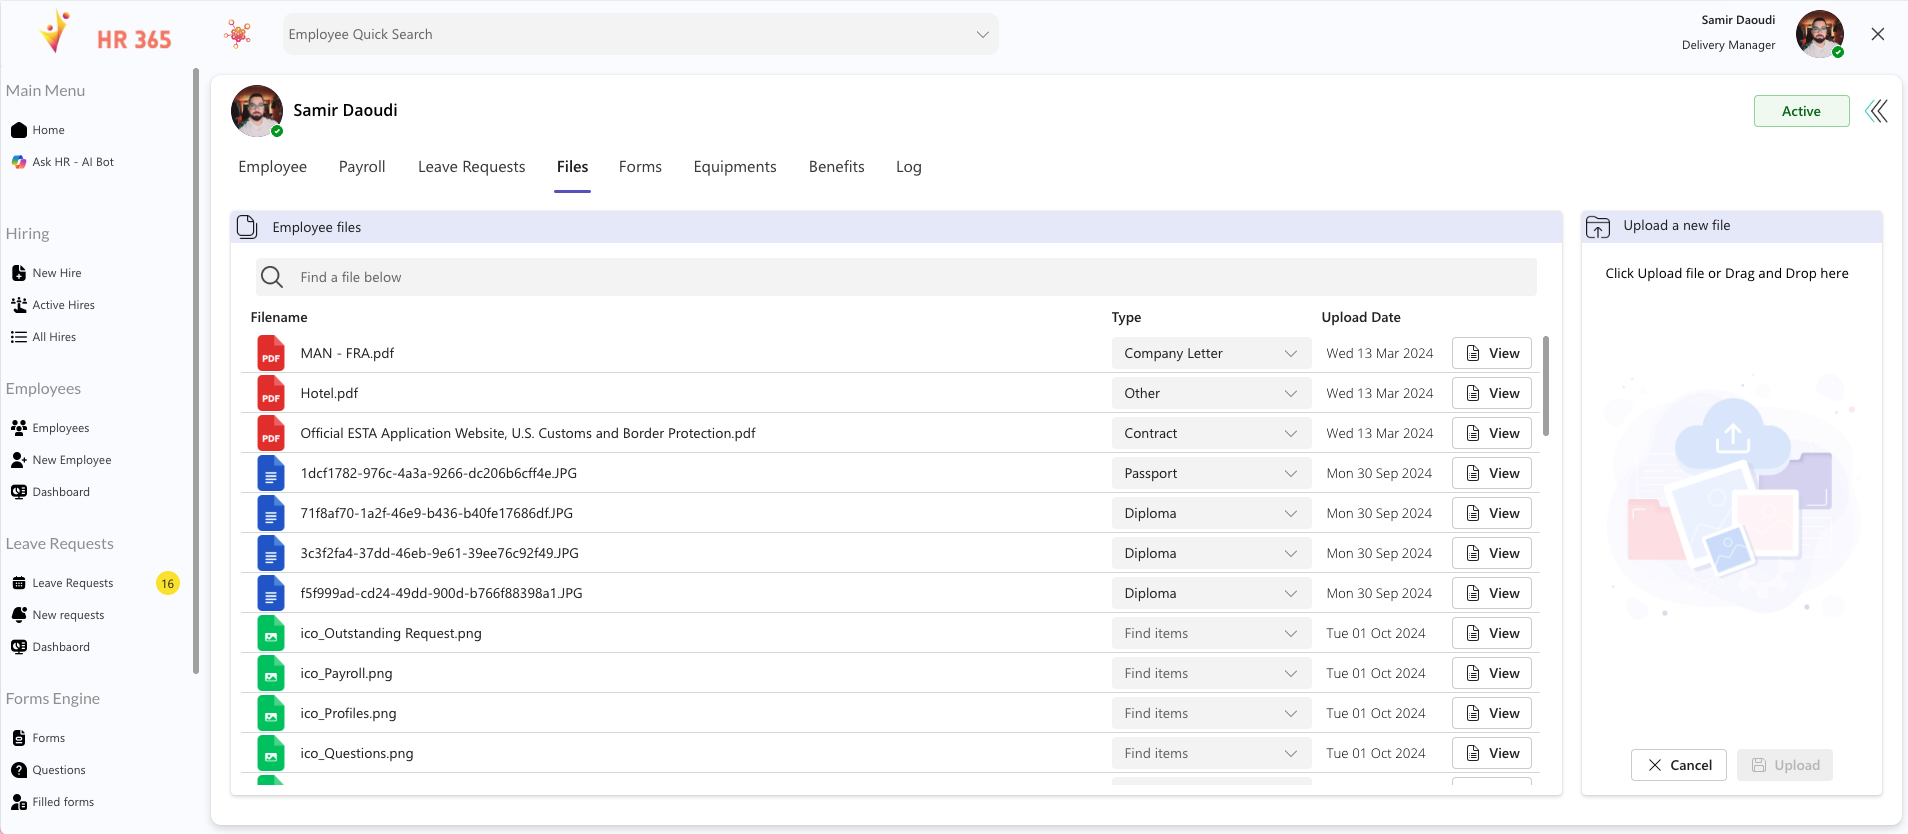Click the upload folder icon in panel header
This screenshot has width=1908, height=834.
click(1598, 227)
